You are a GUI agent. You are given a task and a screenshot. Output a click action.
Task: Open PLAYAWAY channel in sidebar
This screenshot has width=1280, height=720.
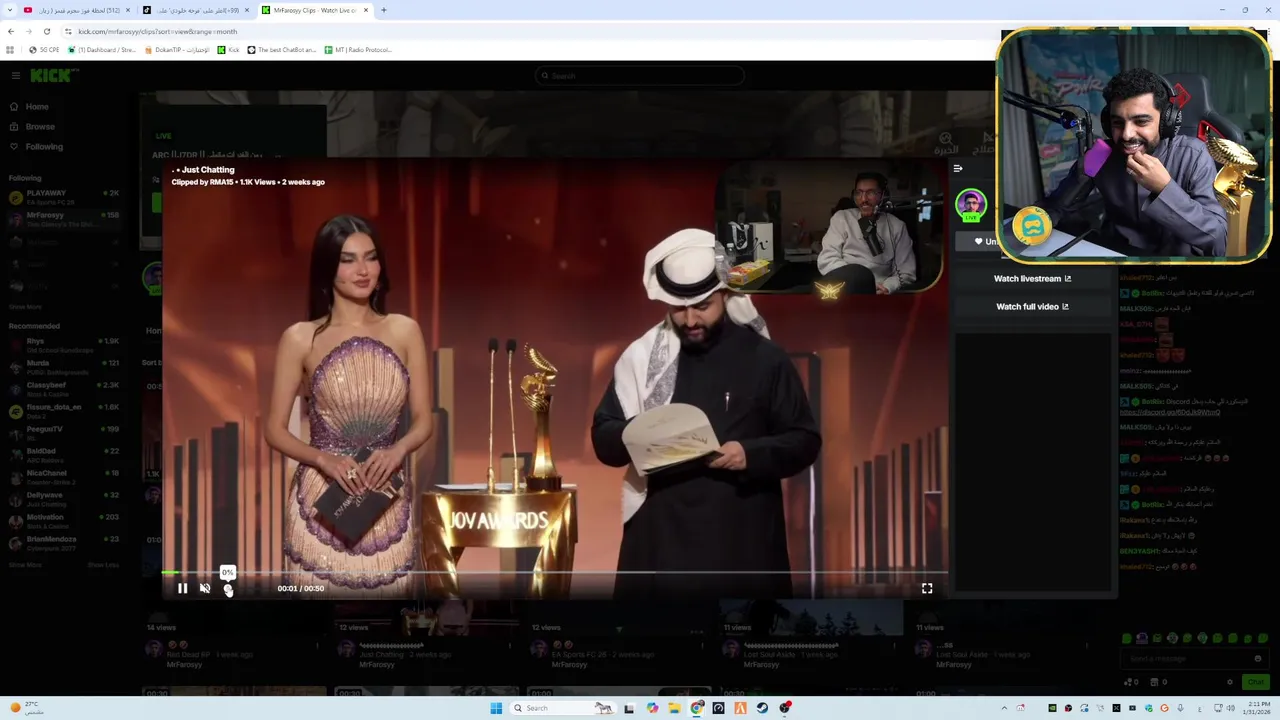[64, 197]
